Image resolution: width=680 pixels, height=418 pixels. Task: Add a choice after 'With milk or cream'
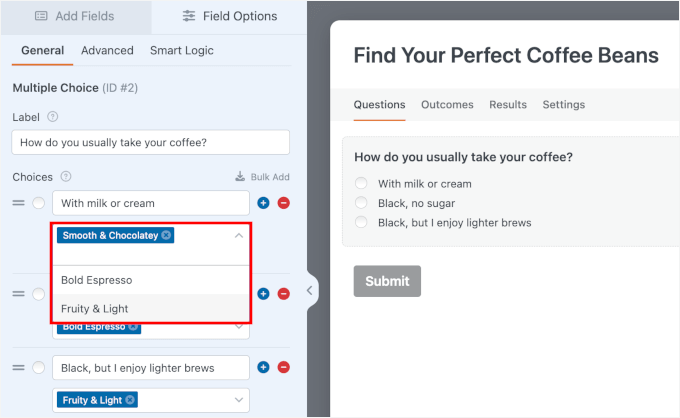(264, 203)
